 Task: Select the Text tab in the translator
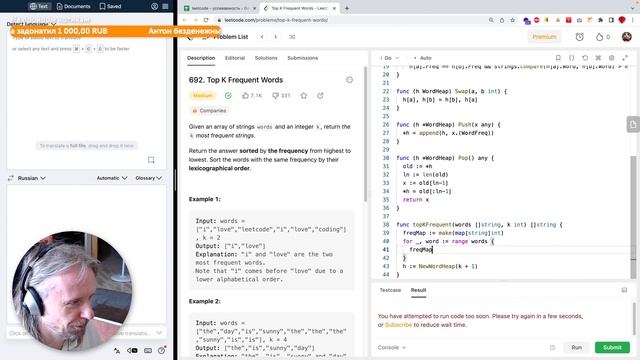tap(39, 6)
